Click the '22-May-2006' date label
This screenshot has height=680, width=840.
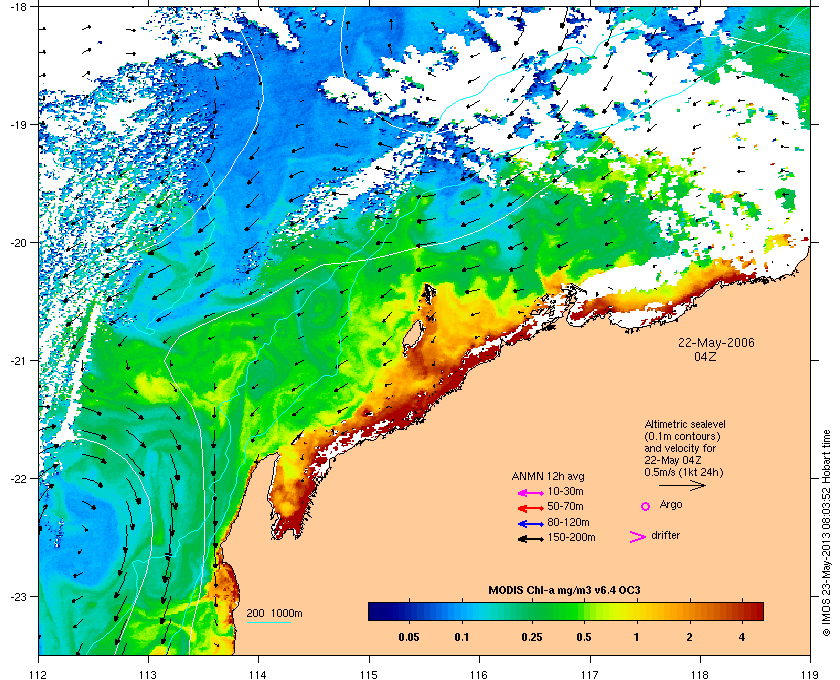tap(716, 342)
